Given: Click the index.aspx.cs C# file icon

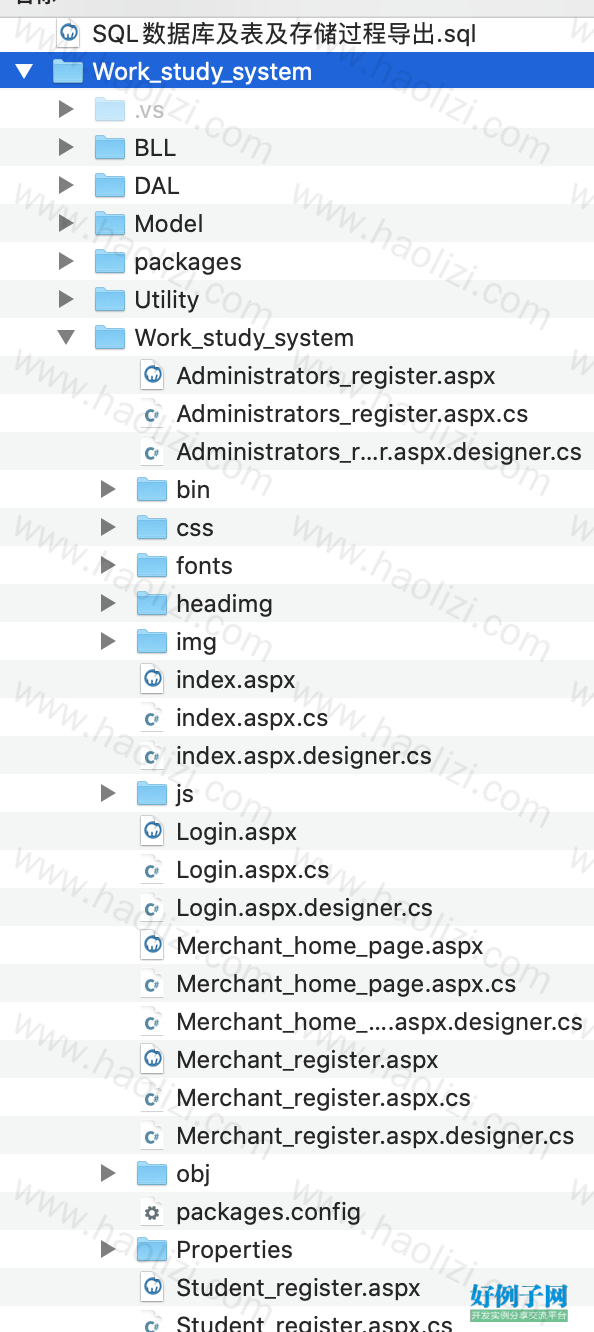Looking at the screenshot, I should [152, 718].
